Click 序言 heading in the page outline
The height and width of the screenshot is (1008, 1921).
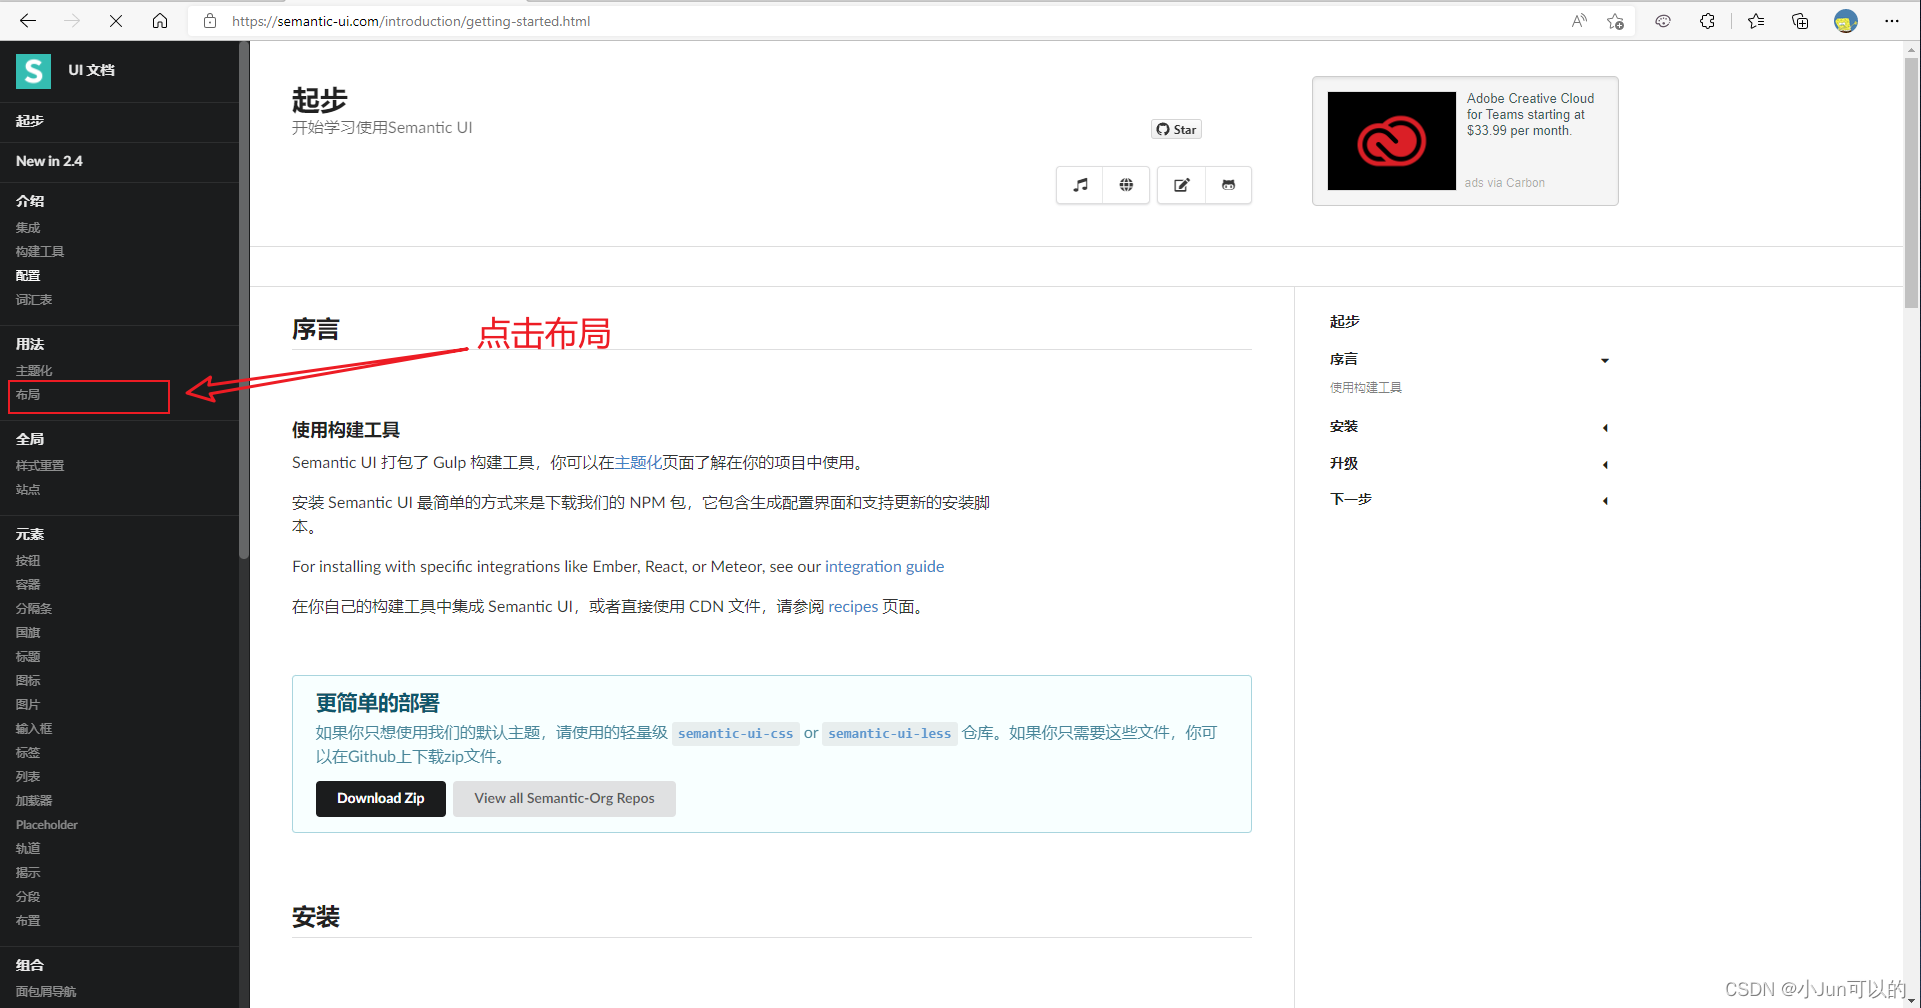(1343, 360)
